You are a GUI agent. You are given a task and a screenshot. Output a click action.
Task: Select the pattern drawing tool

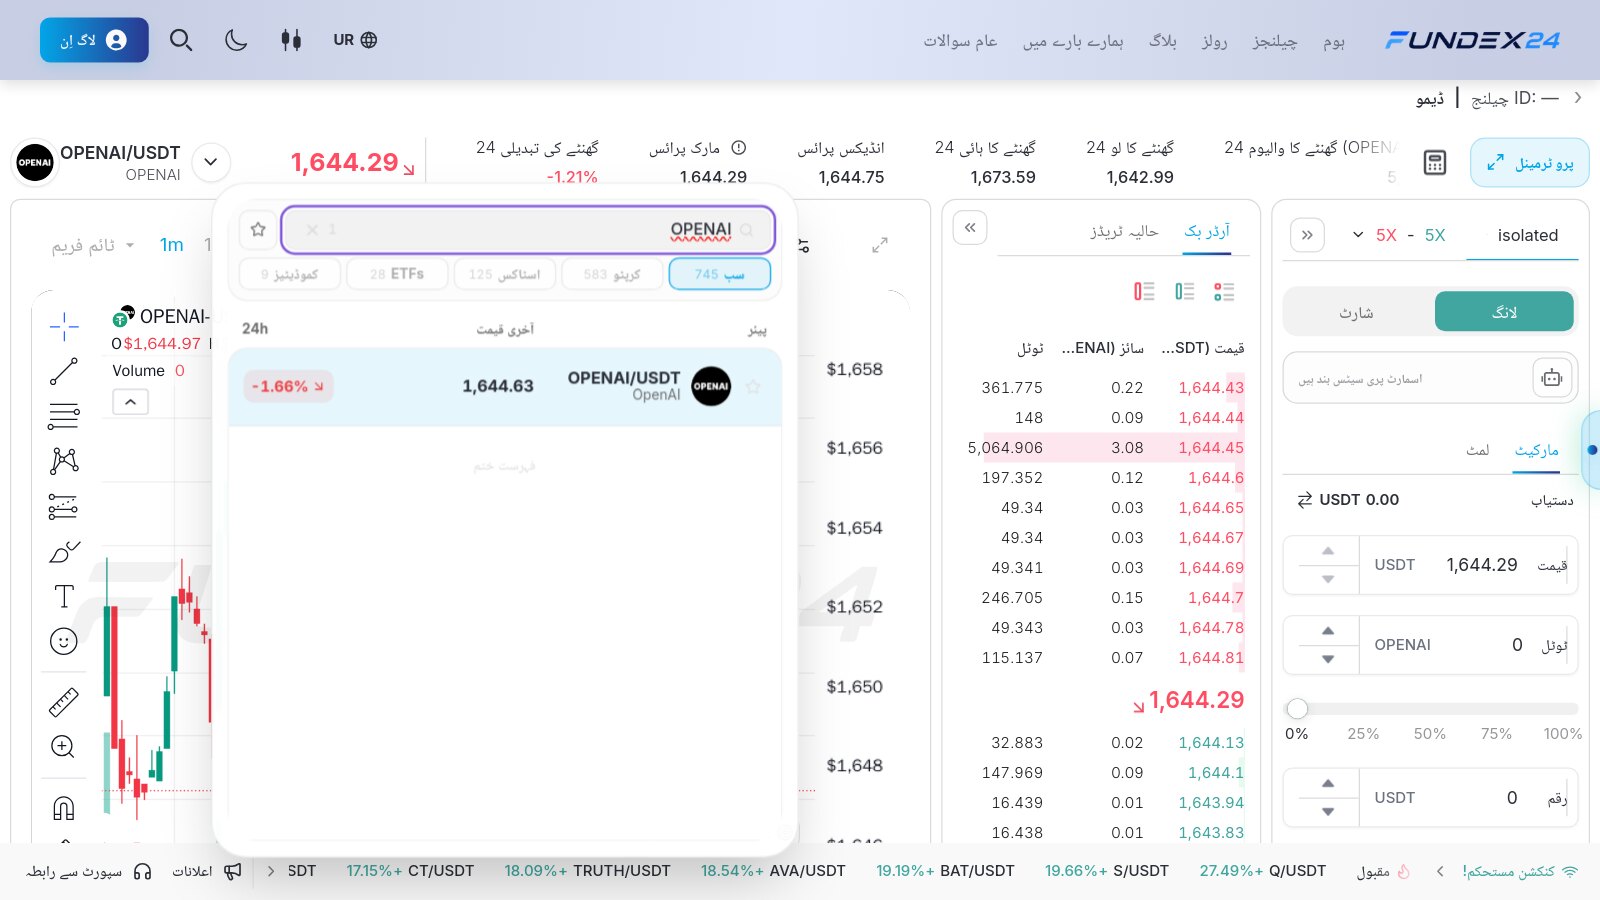click(64, 460)
